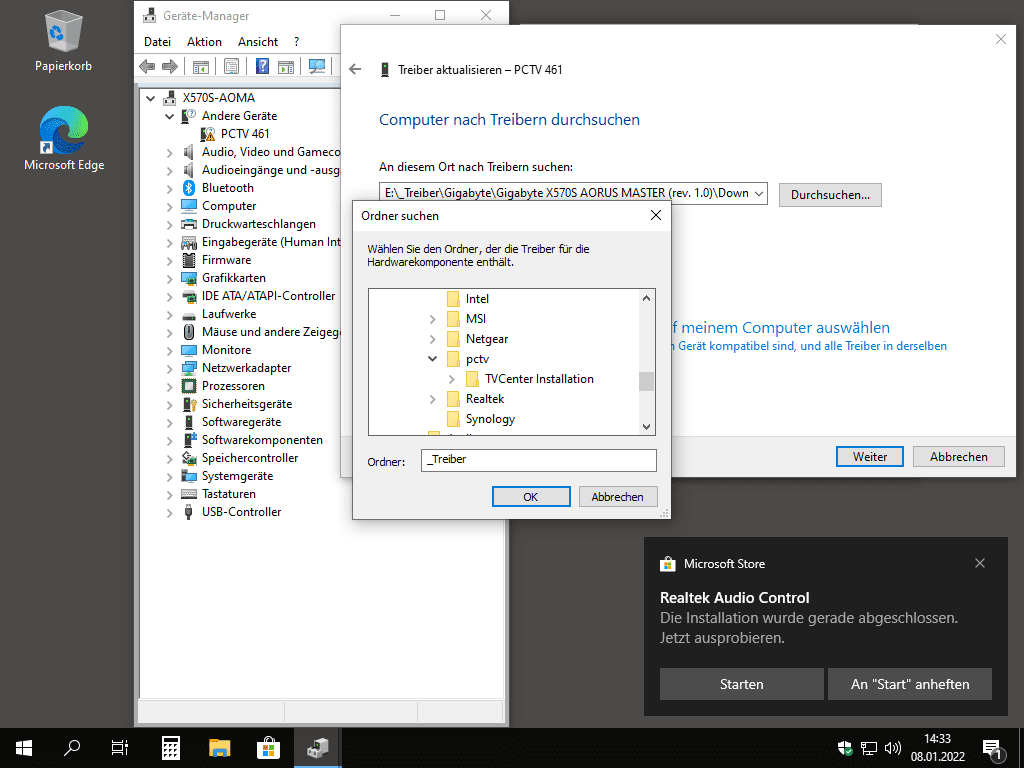This screenshot has width=1024, height=768.
Task: Open Properties via the toolbar icon
Action: (x=231, y=66)
